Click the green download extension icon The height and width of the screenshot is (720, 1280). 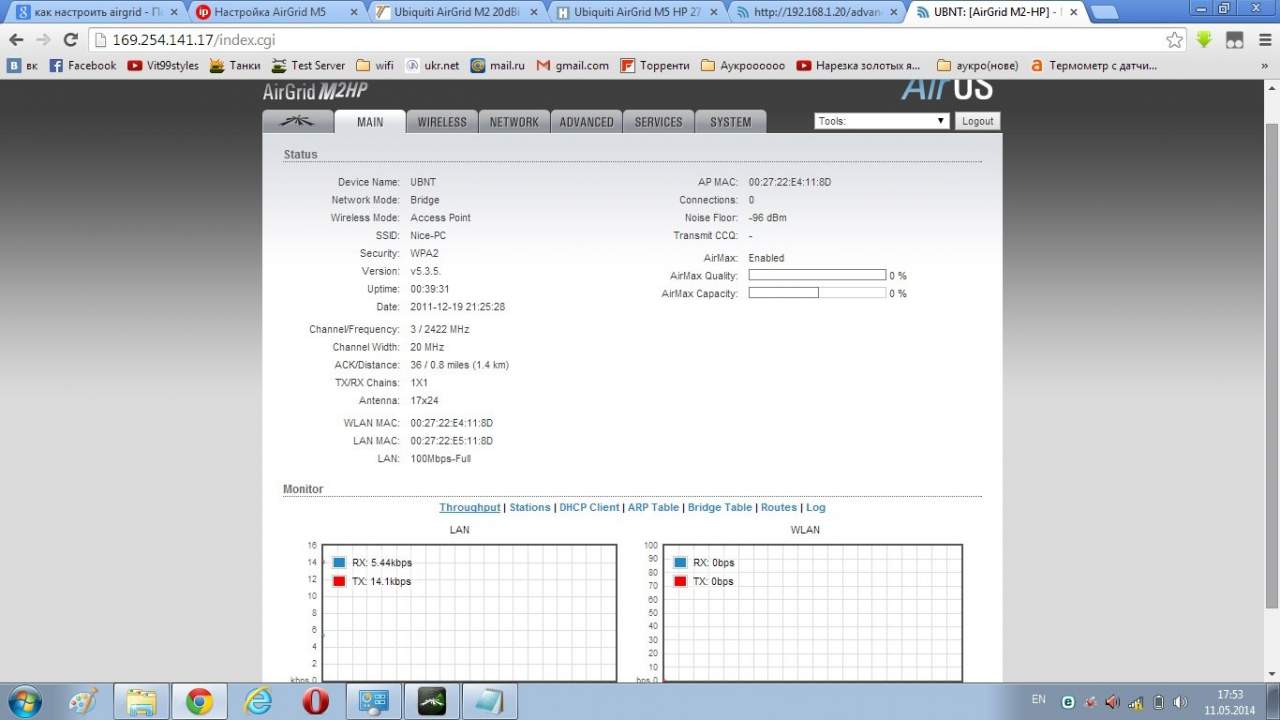[1204, 40]
